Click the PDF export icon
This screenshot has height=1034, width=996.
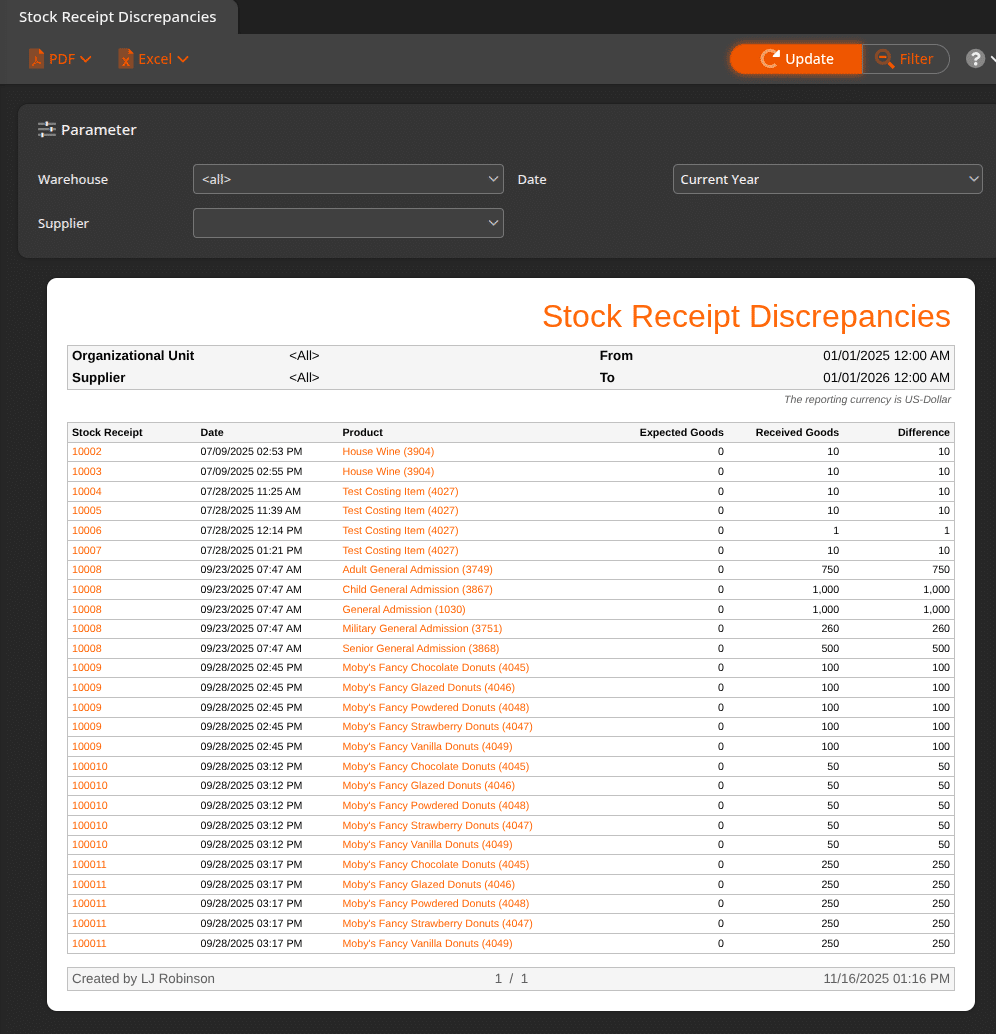37,59
